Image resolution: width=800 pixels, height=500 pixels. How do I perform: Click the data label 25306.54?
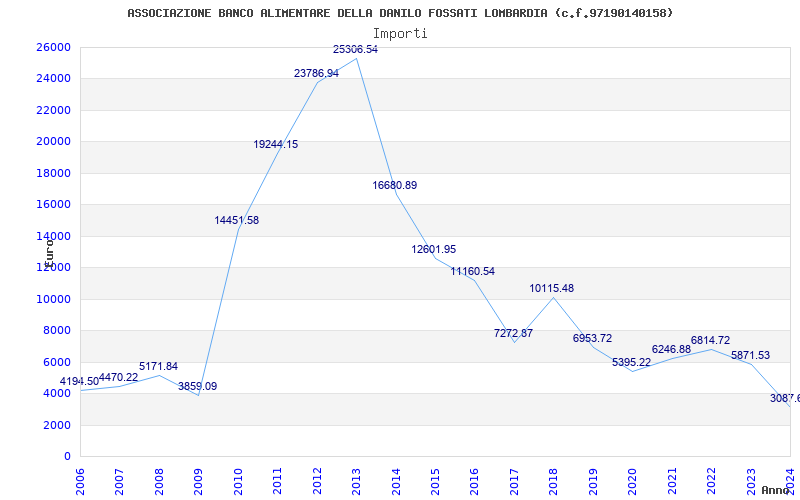pyautogui.click(x=355, y=49)
